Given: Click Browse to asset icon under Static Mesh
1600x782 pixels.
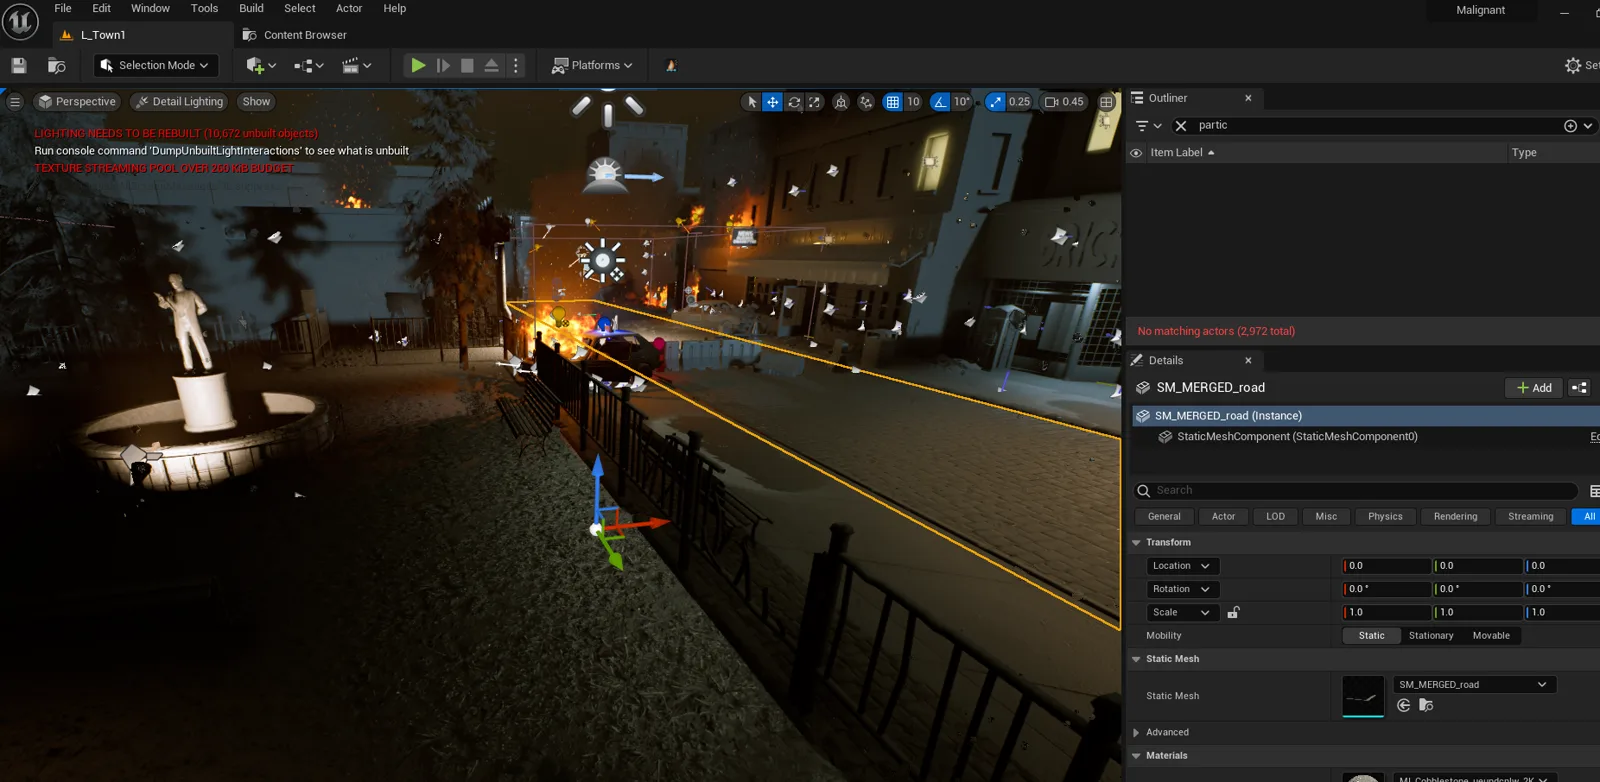Looking at the screenshot, I should pos(1426,705).
